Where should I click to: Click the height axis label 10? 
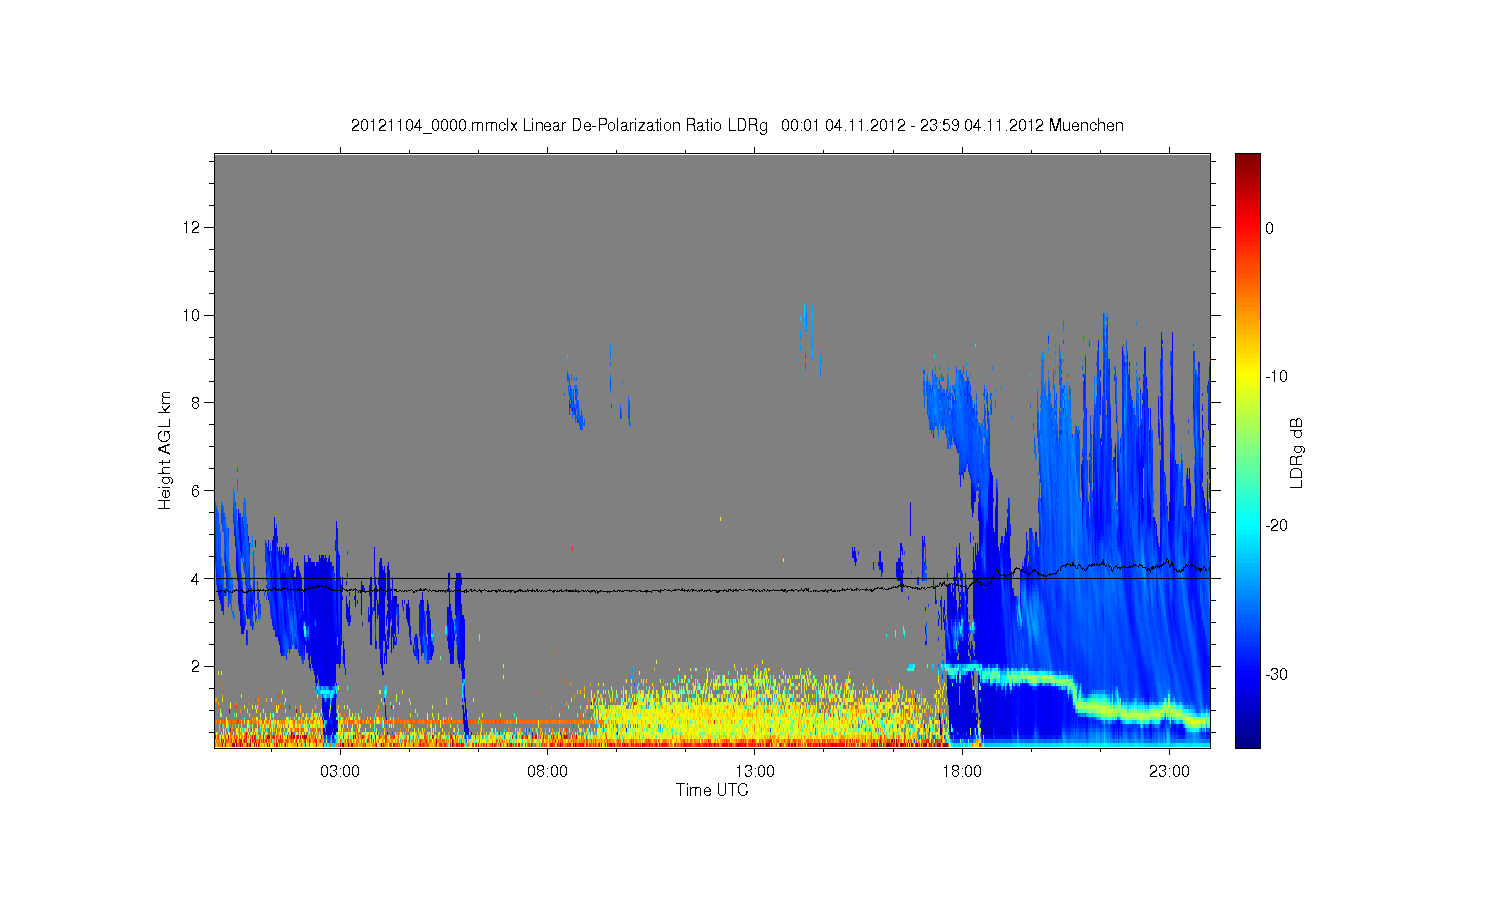point(194,315)
